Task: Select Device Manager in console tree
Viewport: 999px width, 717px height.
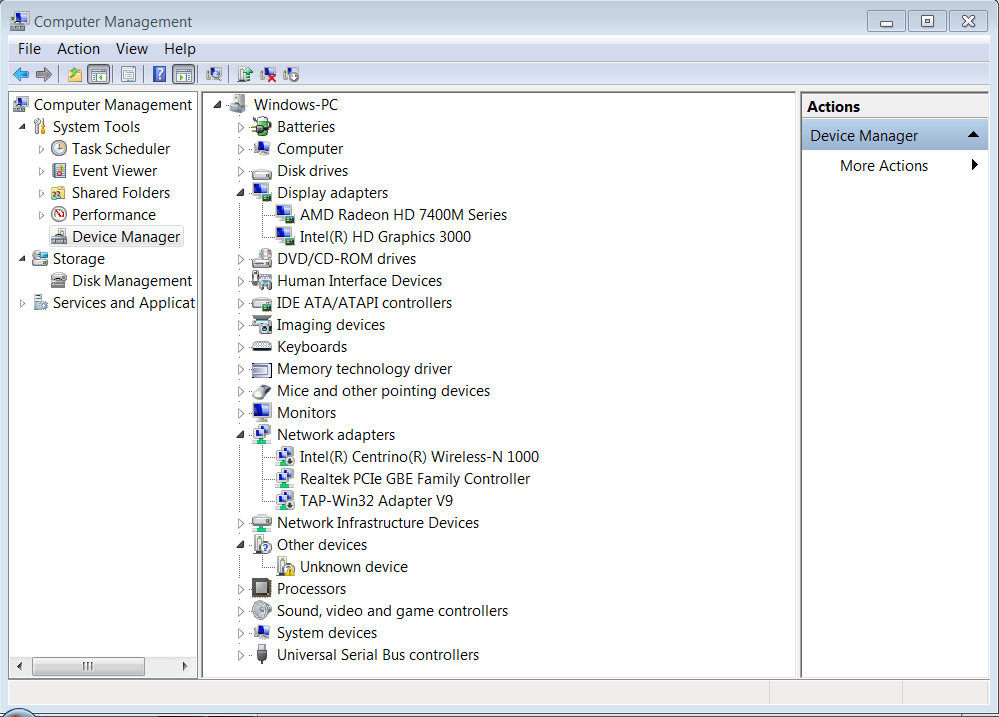Action: click(x=126, y=236)
